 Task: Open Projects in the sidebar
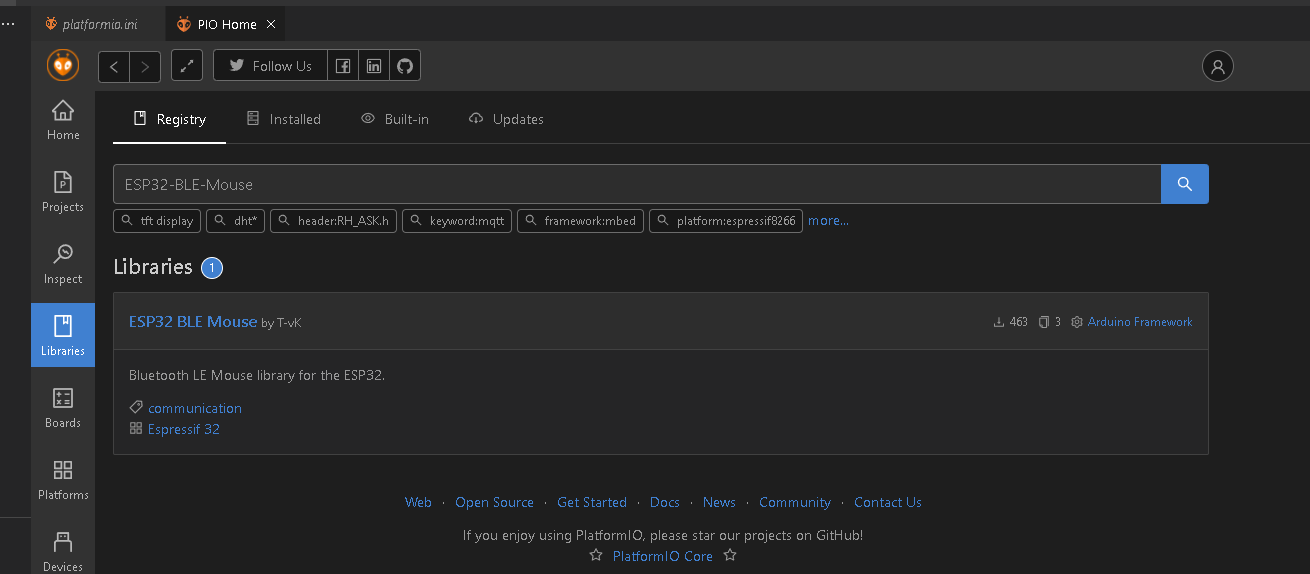(63, 192)
